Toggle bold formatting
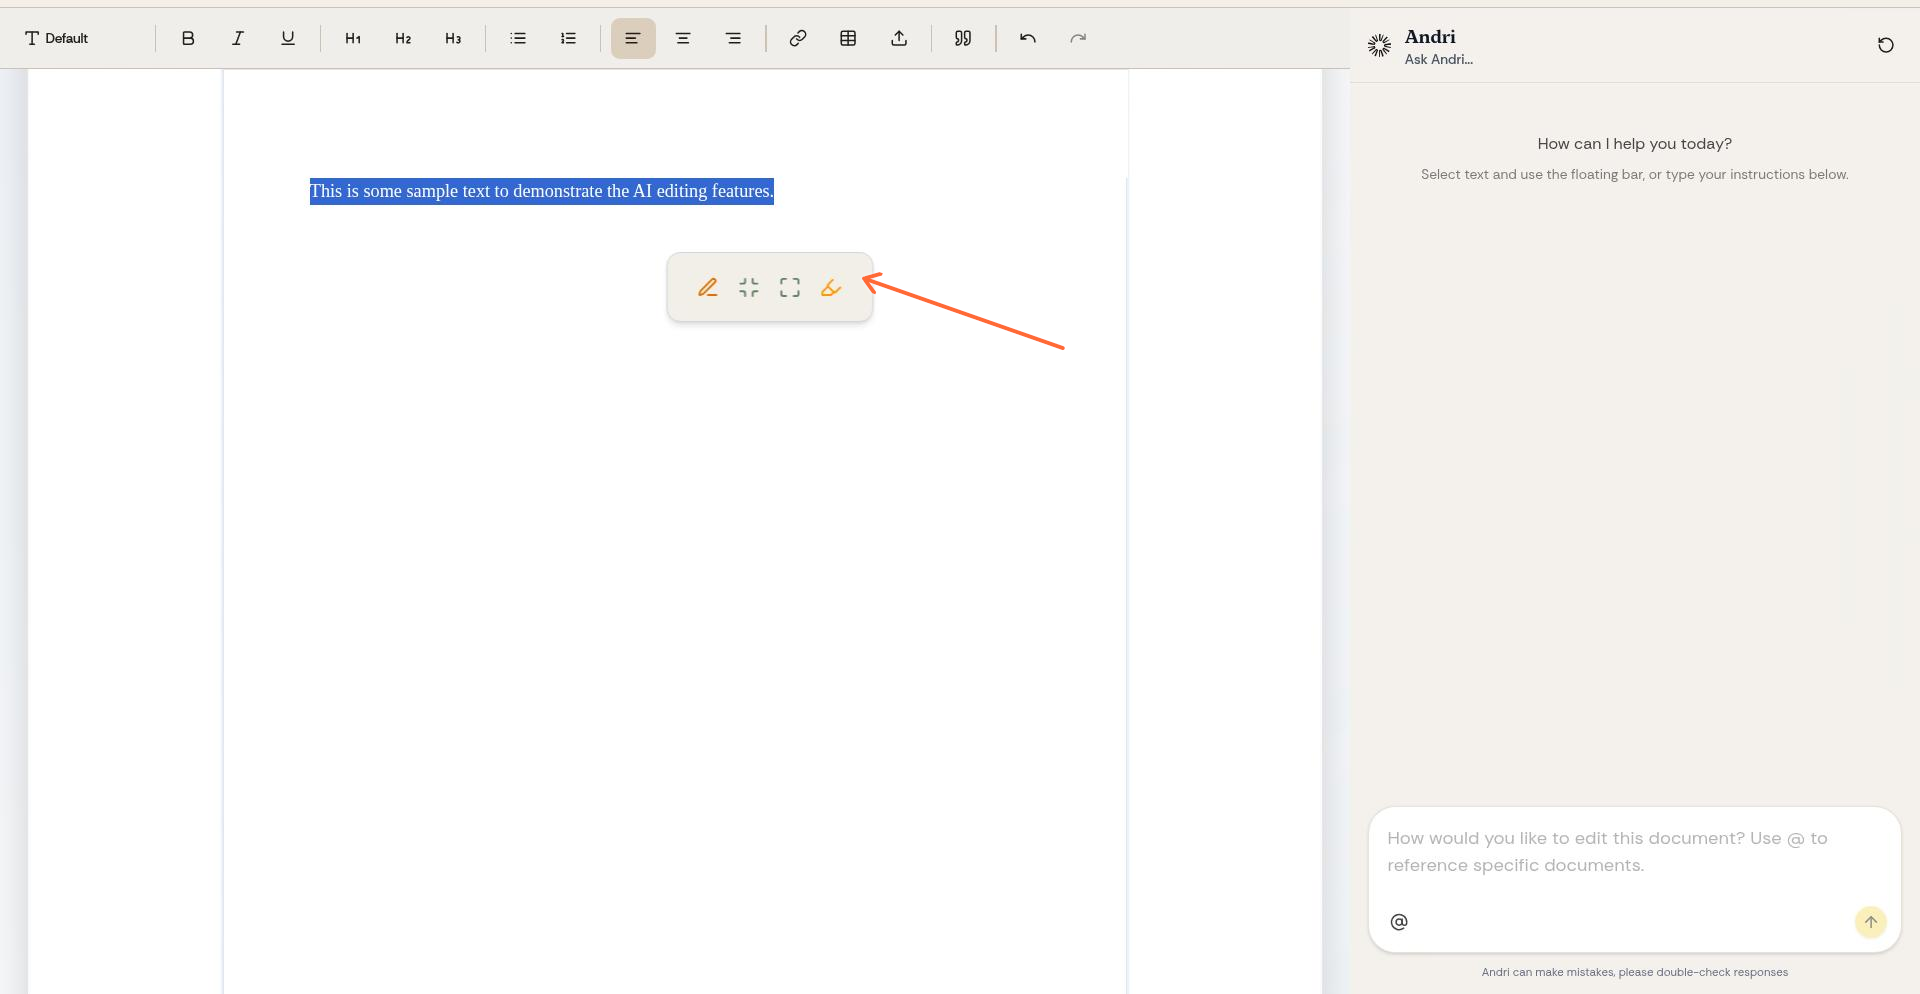 (x=188, y=38)
